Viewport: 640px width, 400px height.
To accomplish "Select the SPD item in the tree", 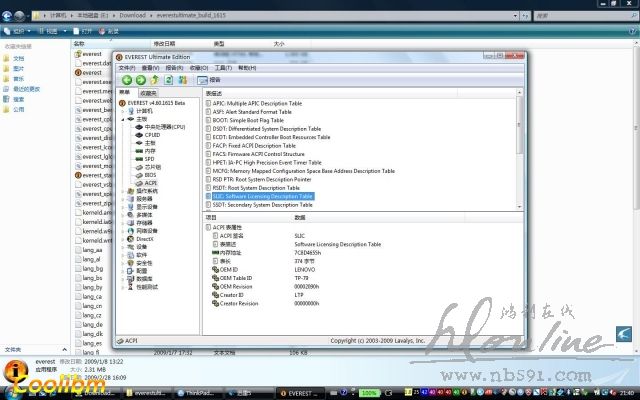I will click(149, 158).
